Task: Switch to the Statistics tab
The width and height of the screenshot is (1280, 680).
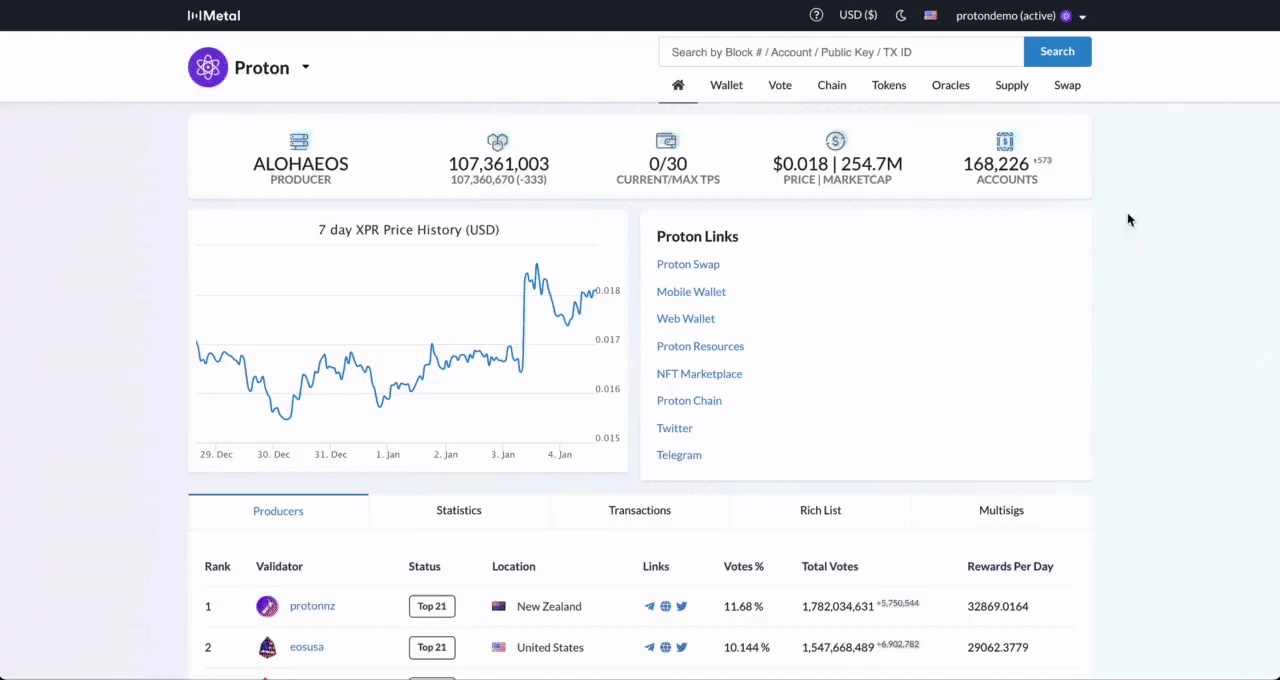Action: (459, 510)
